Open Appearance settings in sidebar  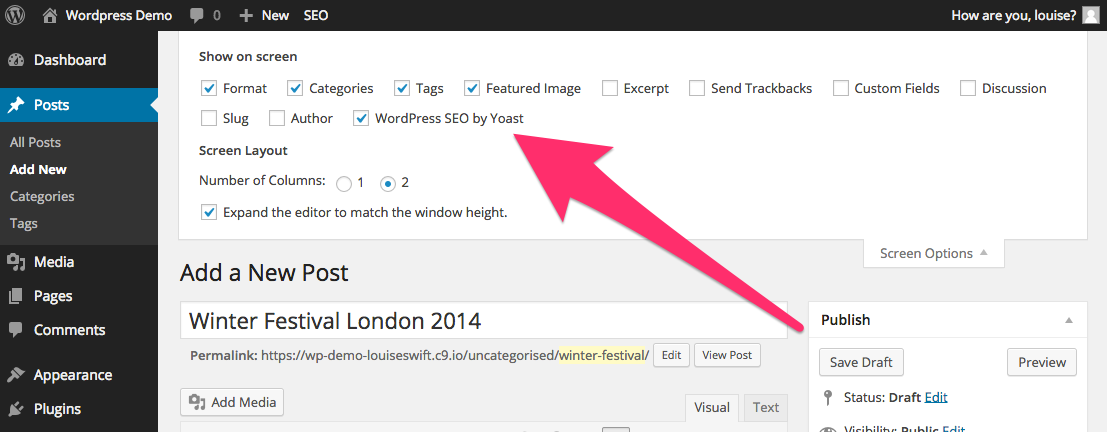pos(72,375)
